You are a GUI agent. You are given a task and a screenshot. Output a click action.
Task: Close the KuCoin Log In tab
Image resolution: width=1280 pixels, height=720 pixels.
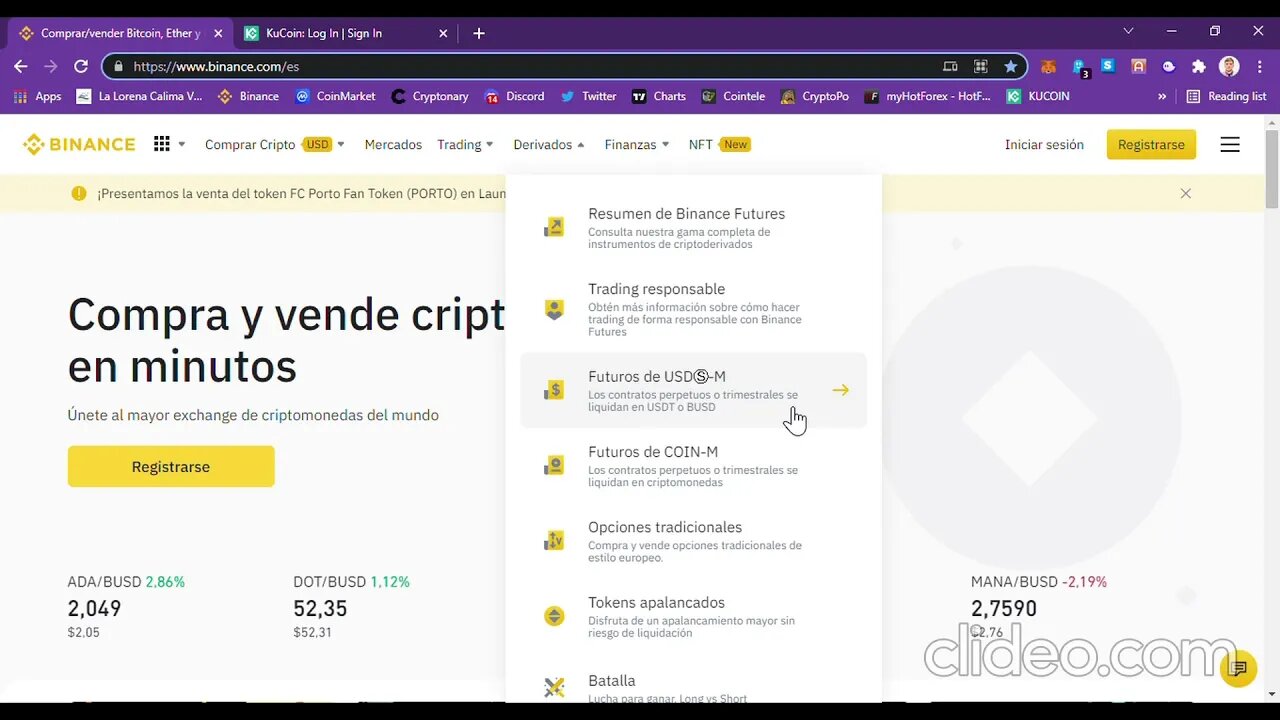443,33
